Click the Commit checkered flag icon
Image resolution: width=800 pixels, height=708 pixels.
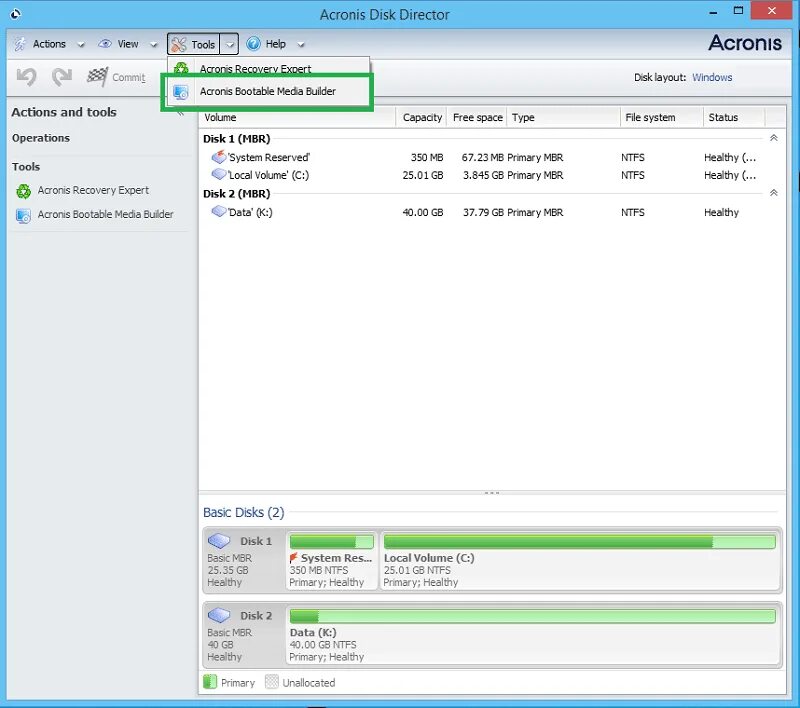coord(97,77)
